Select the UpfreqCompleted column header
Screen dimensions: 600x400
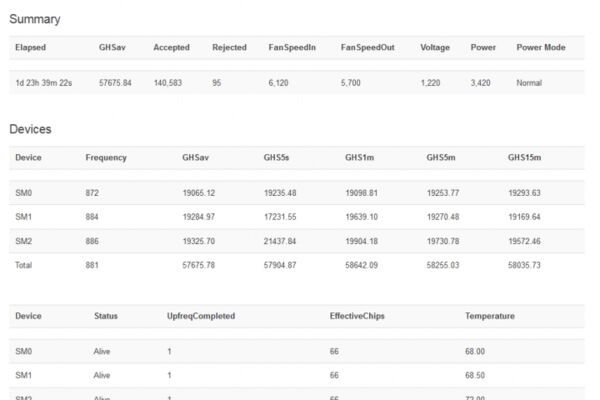click(x=201, y=316)
